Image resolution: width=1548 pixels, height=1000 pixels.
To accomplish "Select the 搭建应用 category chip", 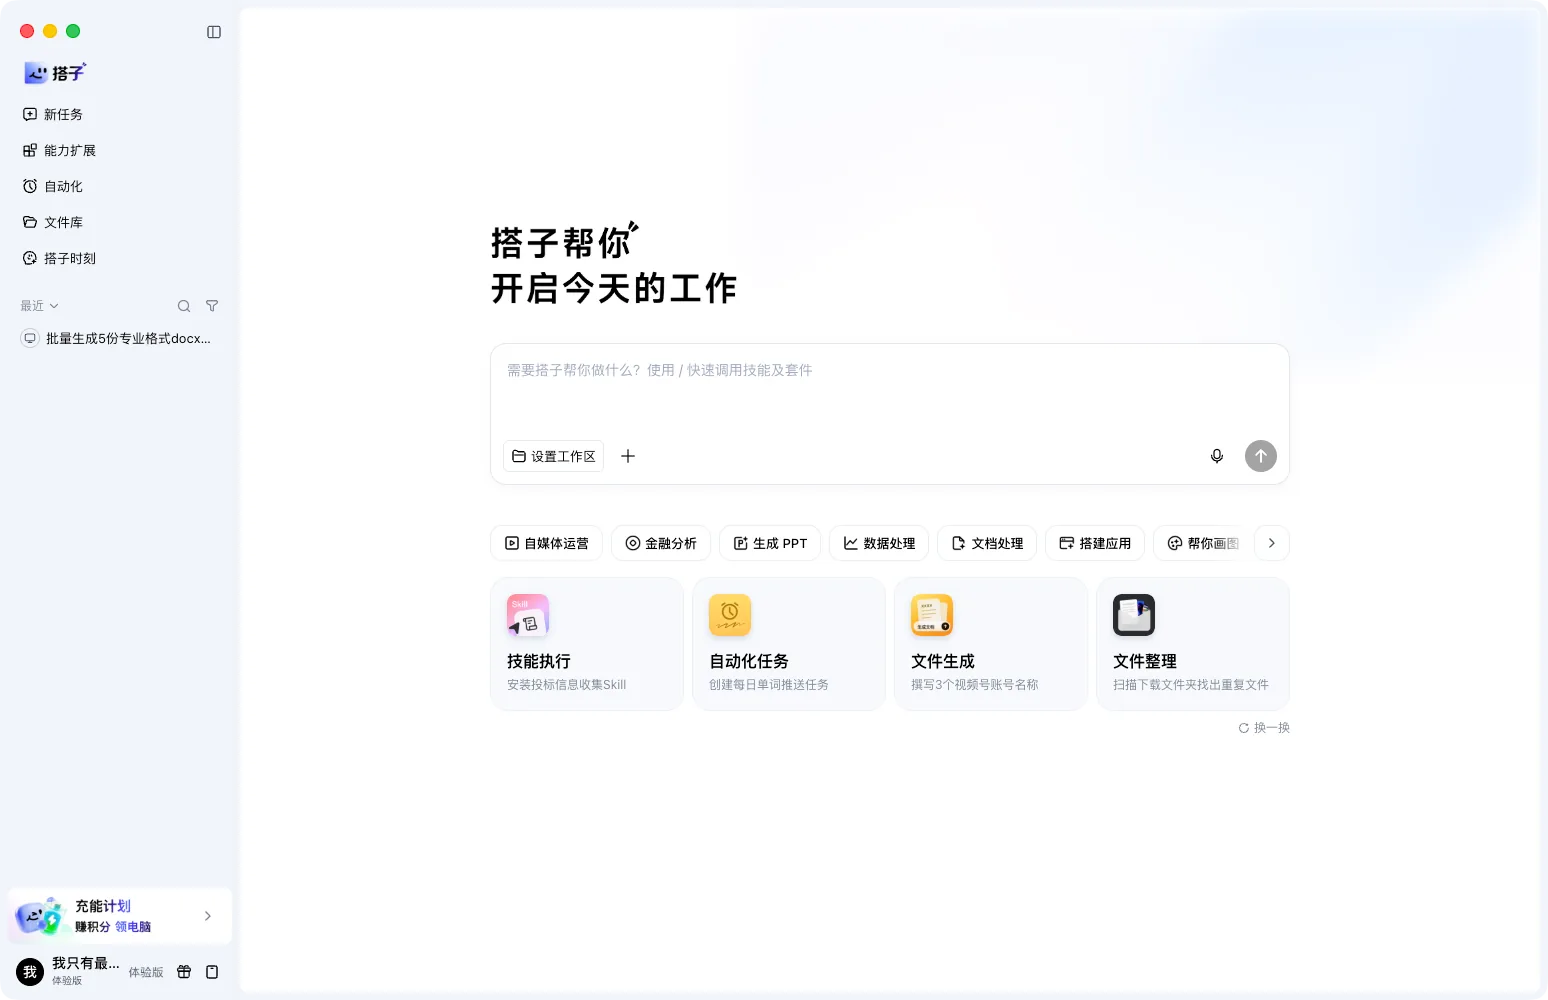I will 1095,543.
